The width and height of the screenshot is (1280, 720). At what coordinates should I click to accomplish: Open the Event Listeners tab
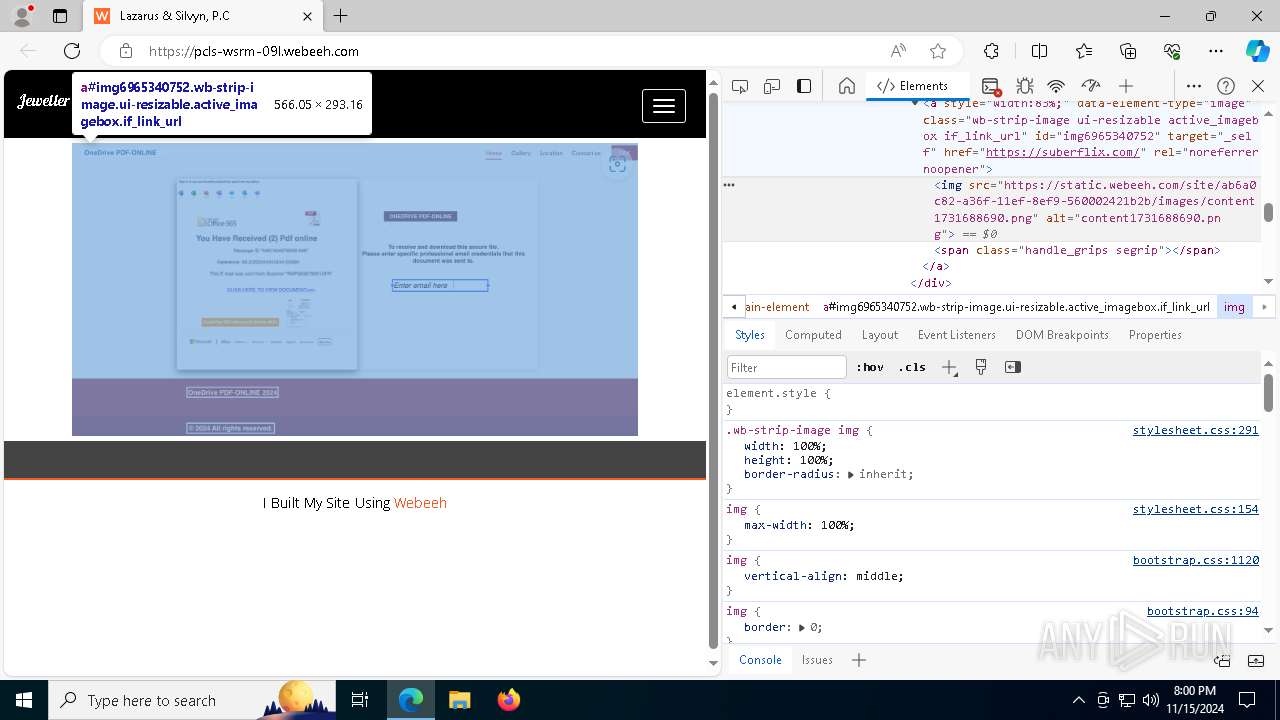pyautogui.click(x=956, y=335)
